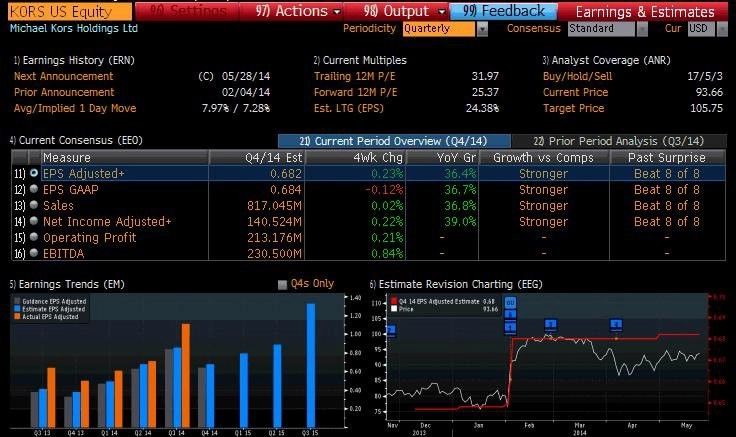Click Est. LTG (EPS) value 24.38%
This screenshot has height=437, width=736.
482,108
